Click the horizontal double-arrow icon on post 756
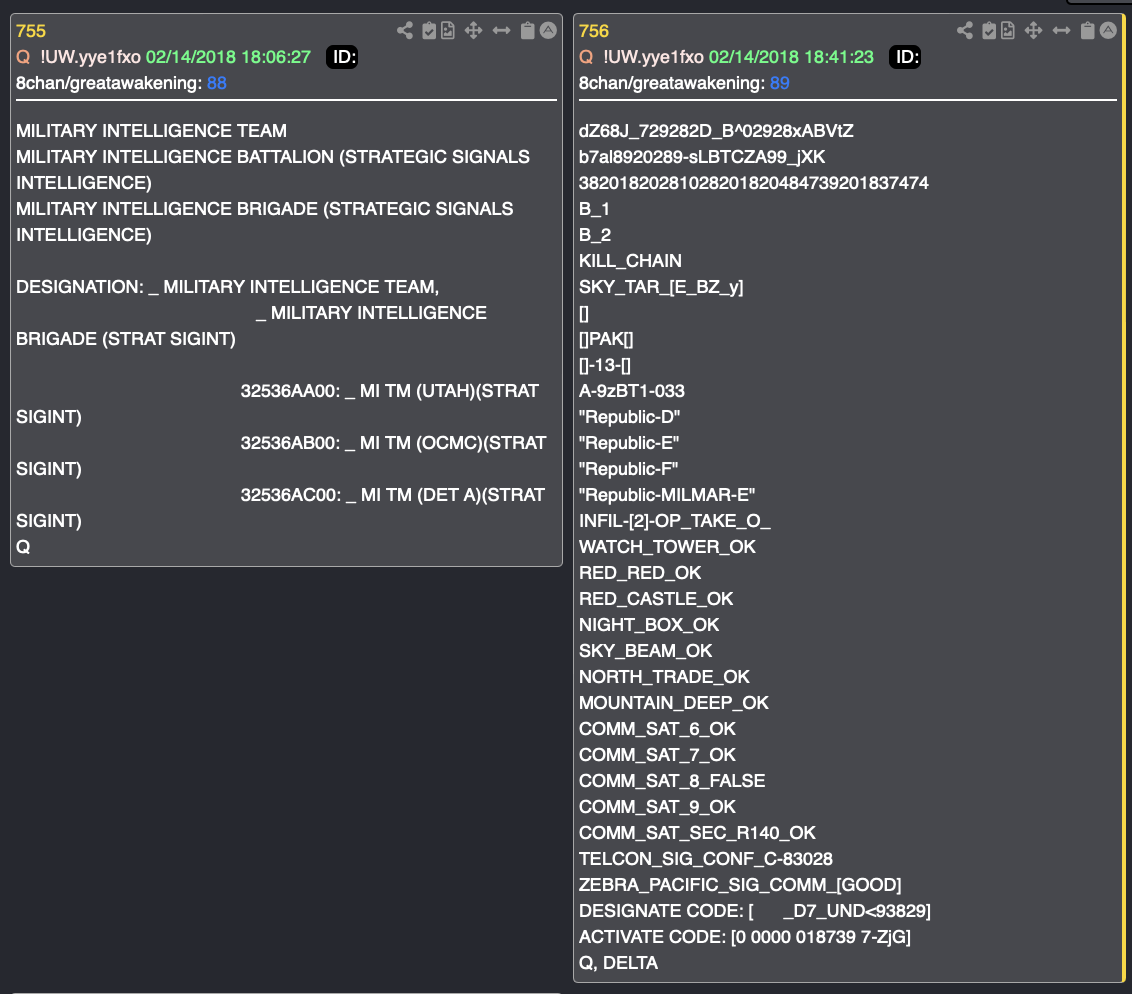Screen dimensions: 1132x994 1061,30
